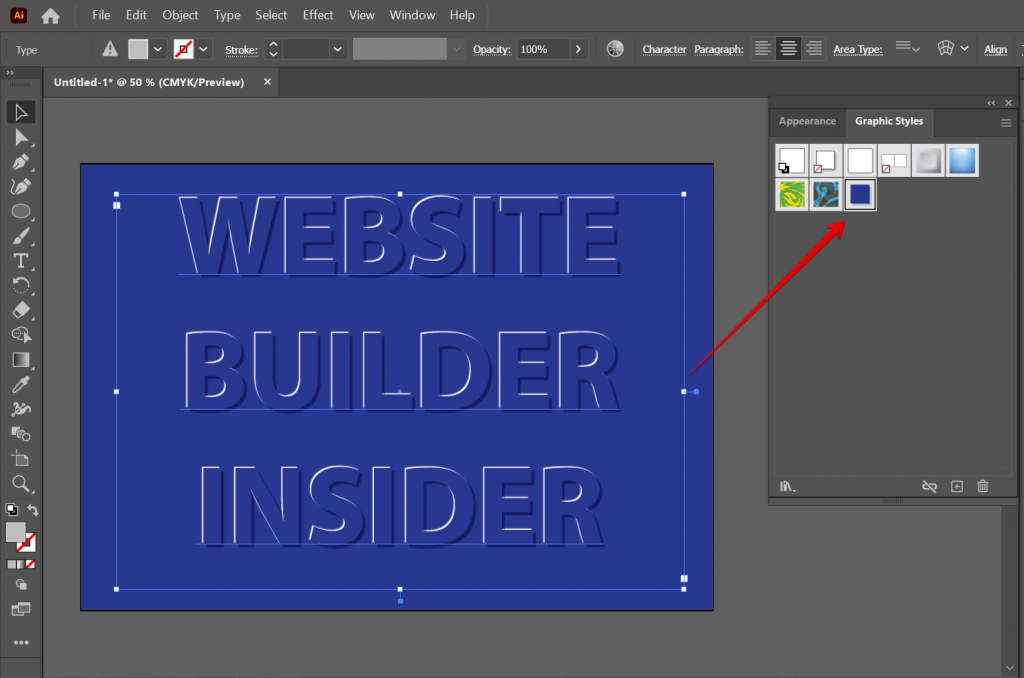The height and width of the screenshot is (678, 1024).
Task: Open the Character panel link
Action: point(664,49)
